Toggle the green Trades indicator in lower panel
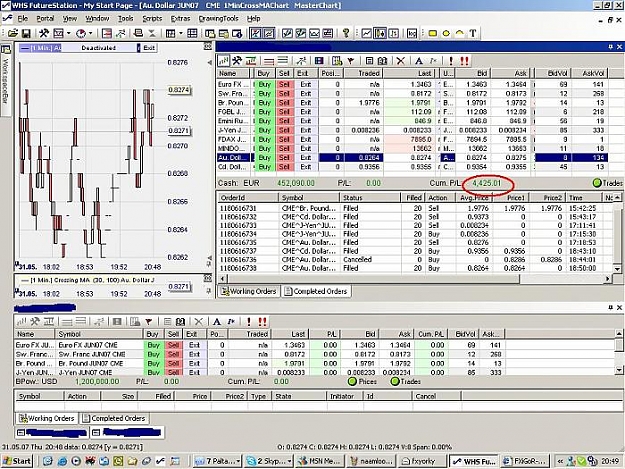The height and width of the screenshot is (469, 625). click(395, 382)
